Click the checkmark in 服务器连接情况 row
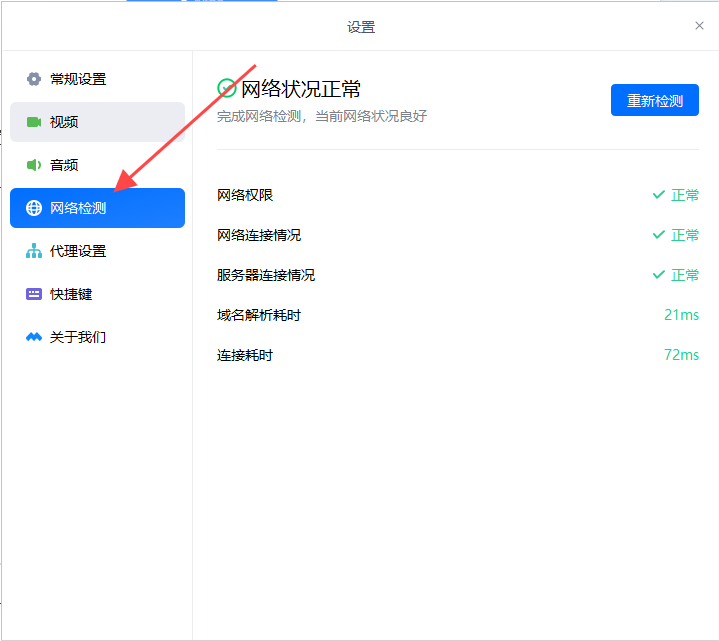Viewport: 719px width, 641px height. pyautogui.click(x=658, y=275)
